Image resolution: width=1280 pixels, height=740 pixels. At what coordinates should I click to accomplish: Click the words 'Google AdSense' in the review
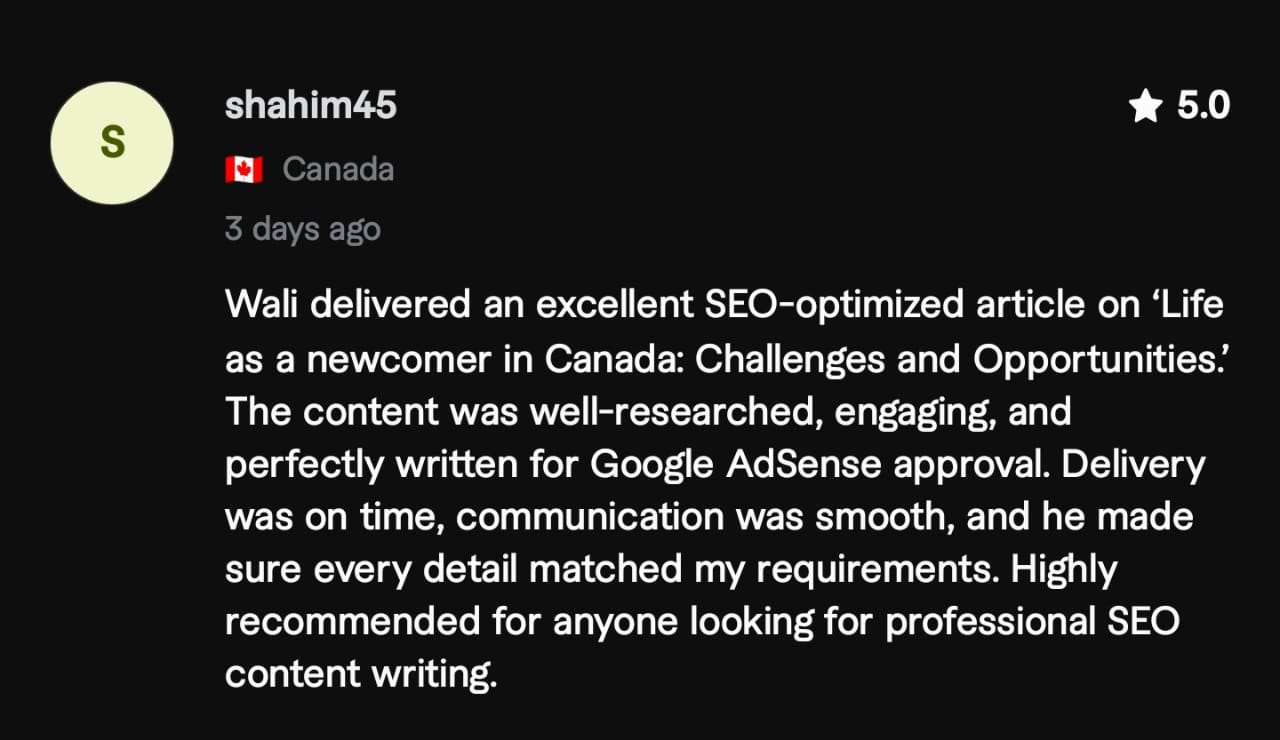point(737,465)
